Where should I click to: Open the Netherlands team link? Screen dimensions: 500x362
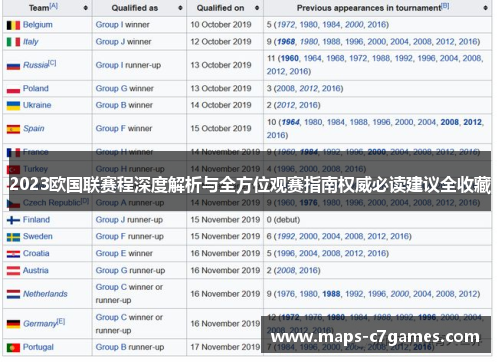(x=45, y=294)
